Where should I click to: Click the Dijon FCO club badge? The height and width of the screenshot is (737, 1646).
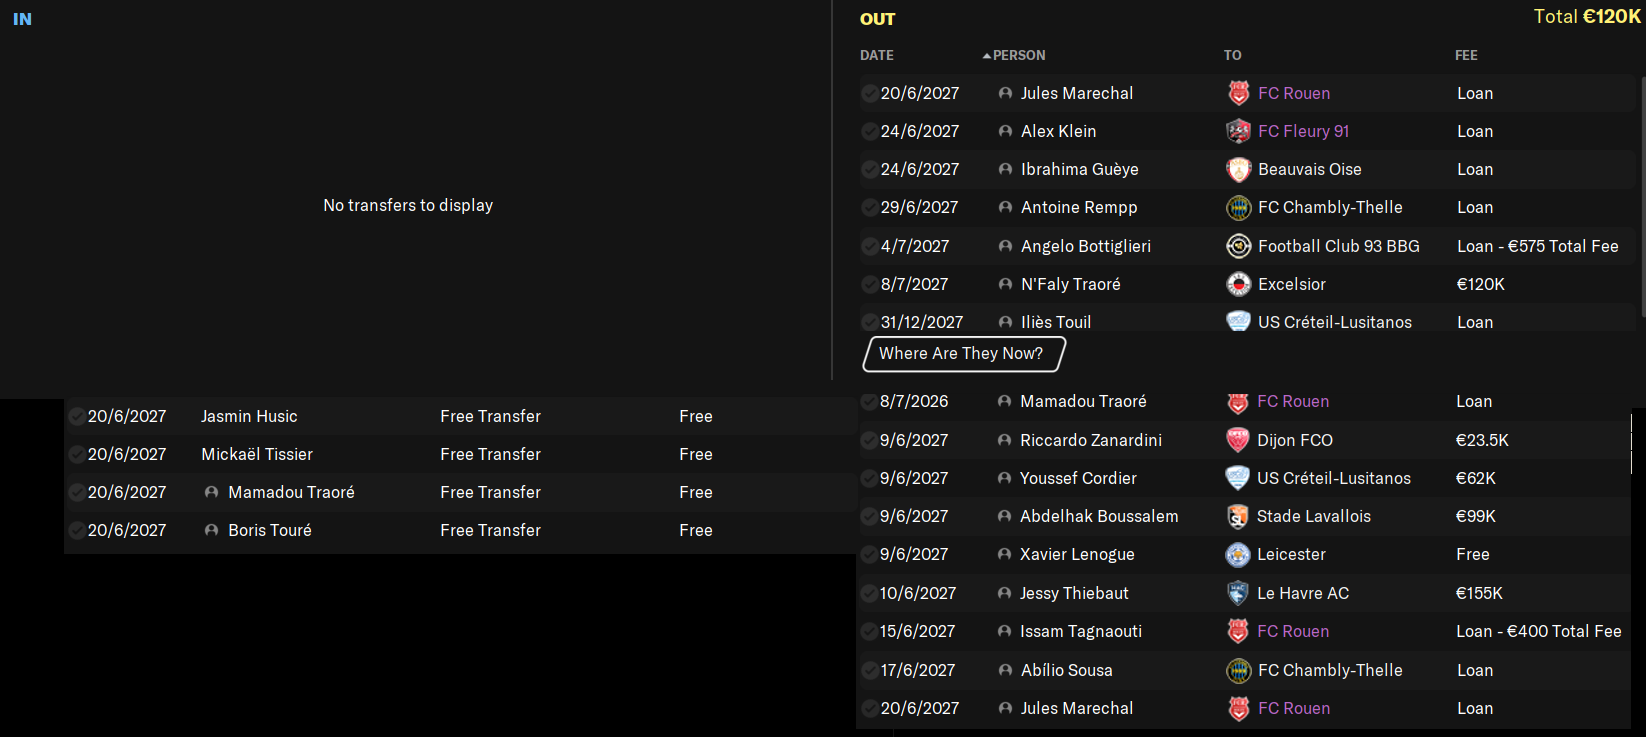click(1237, 440)
